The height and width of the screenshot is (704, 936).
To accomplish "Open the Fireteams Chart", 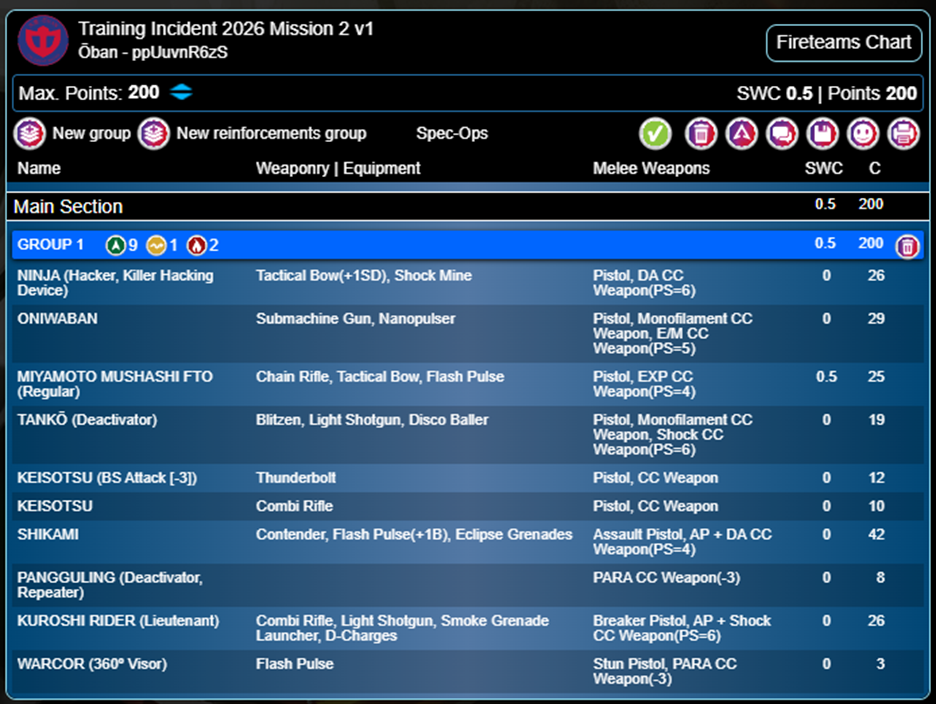I will tap(843, 42).
